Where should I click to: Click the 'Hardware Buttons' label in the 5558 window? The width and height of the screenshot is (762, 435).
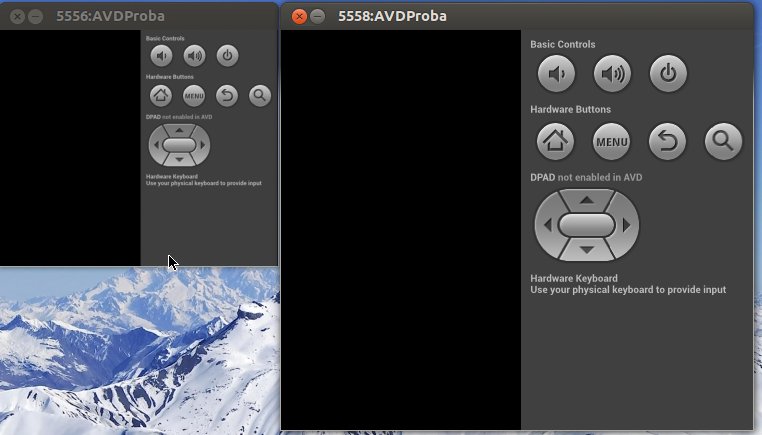click(x=571, y=109)
